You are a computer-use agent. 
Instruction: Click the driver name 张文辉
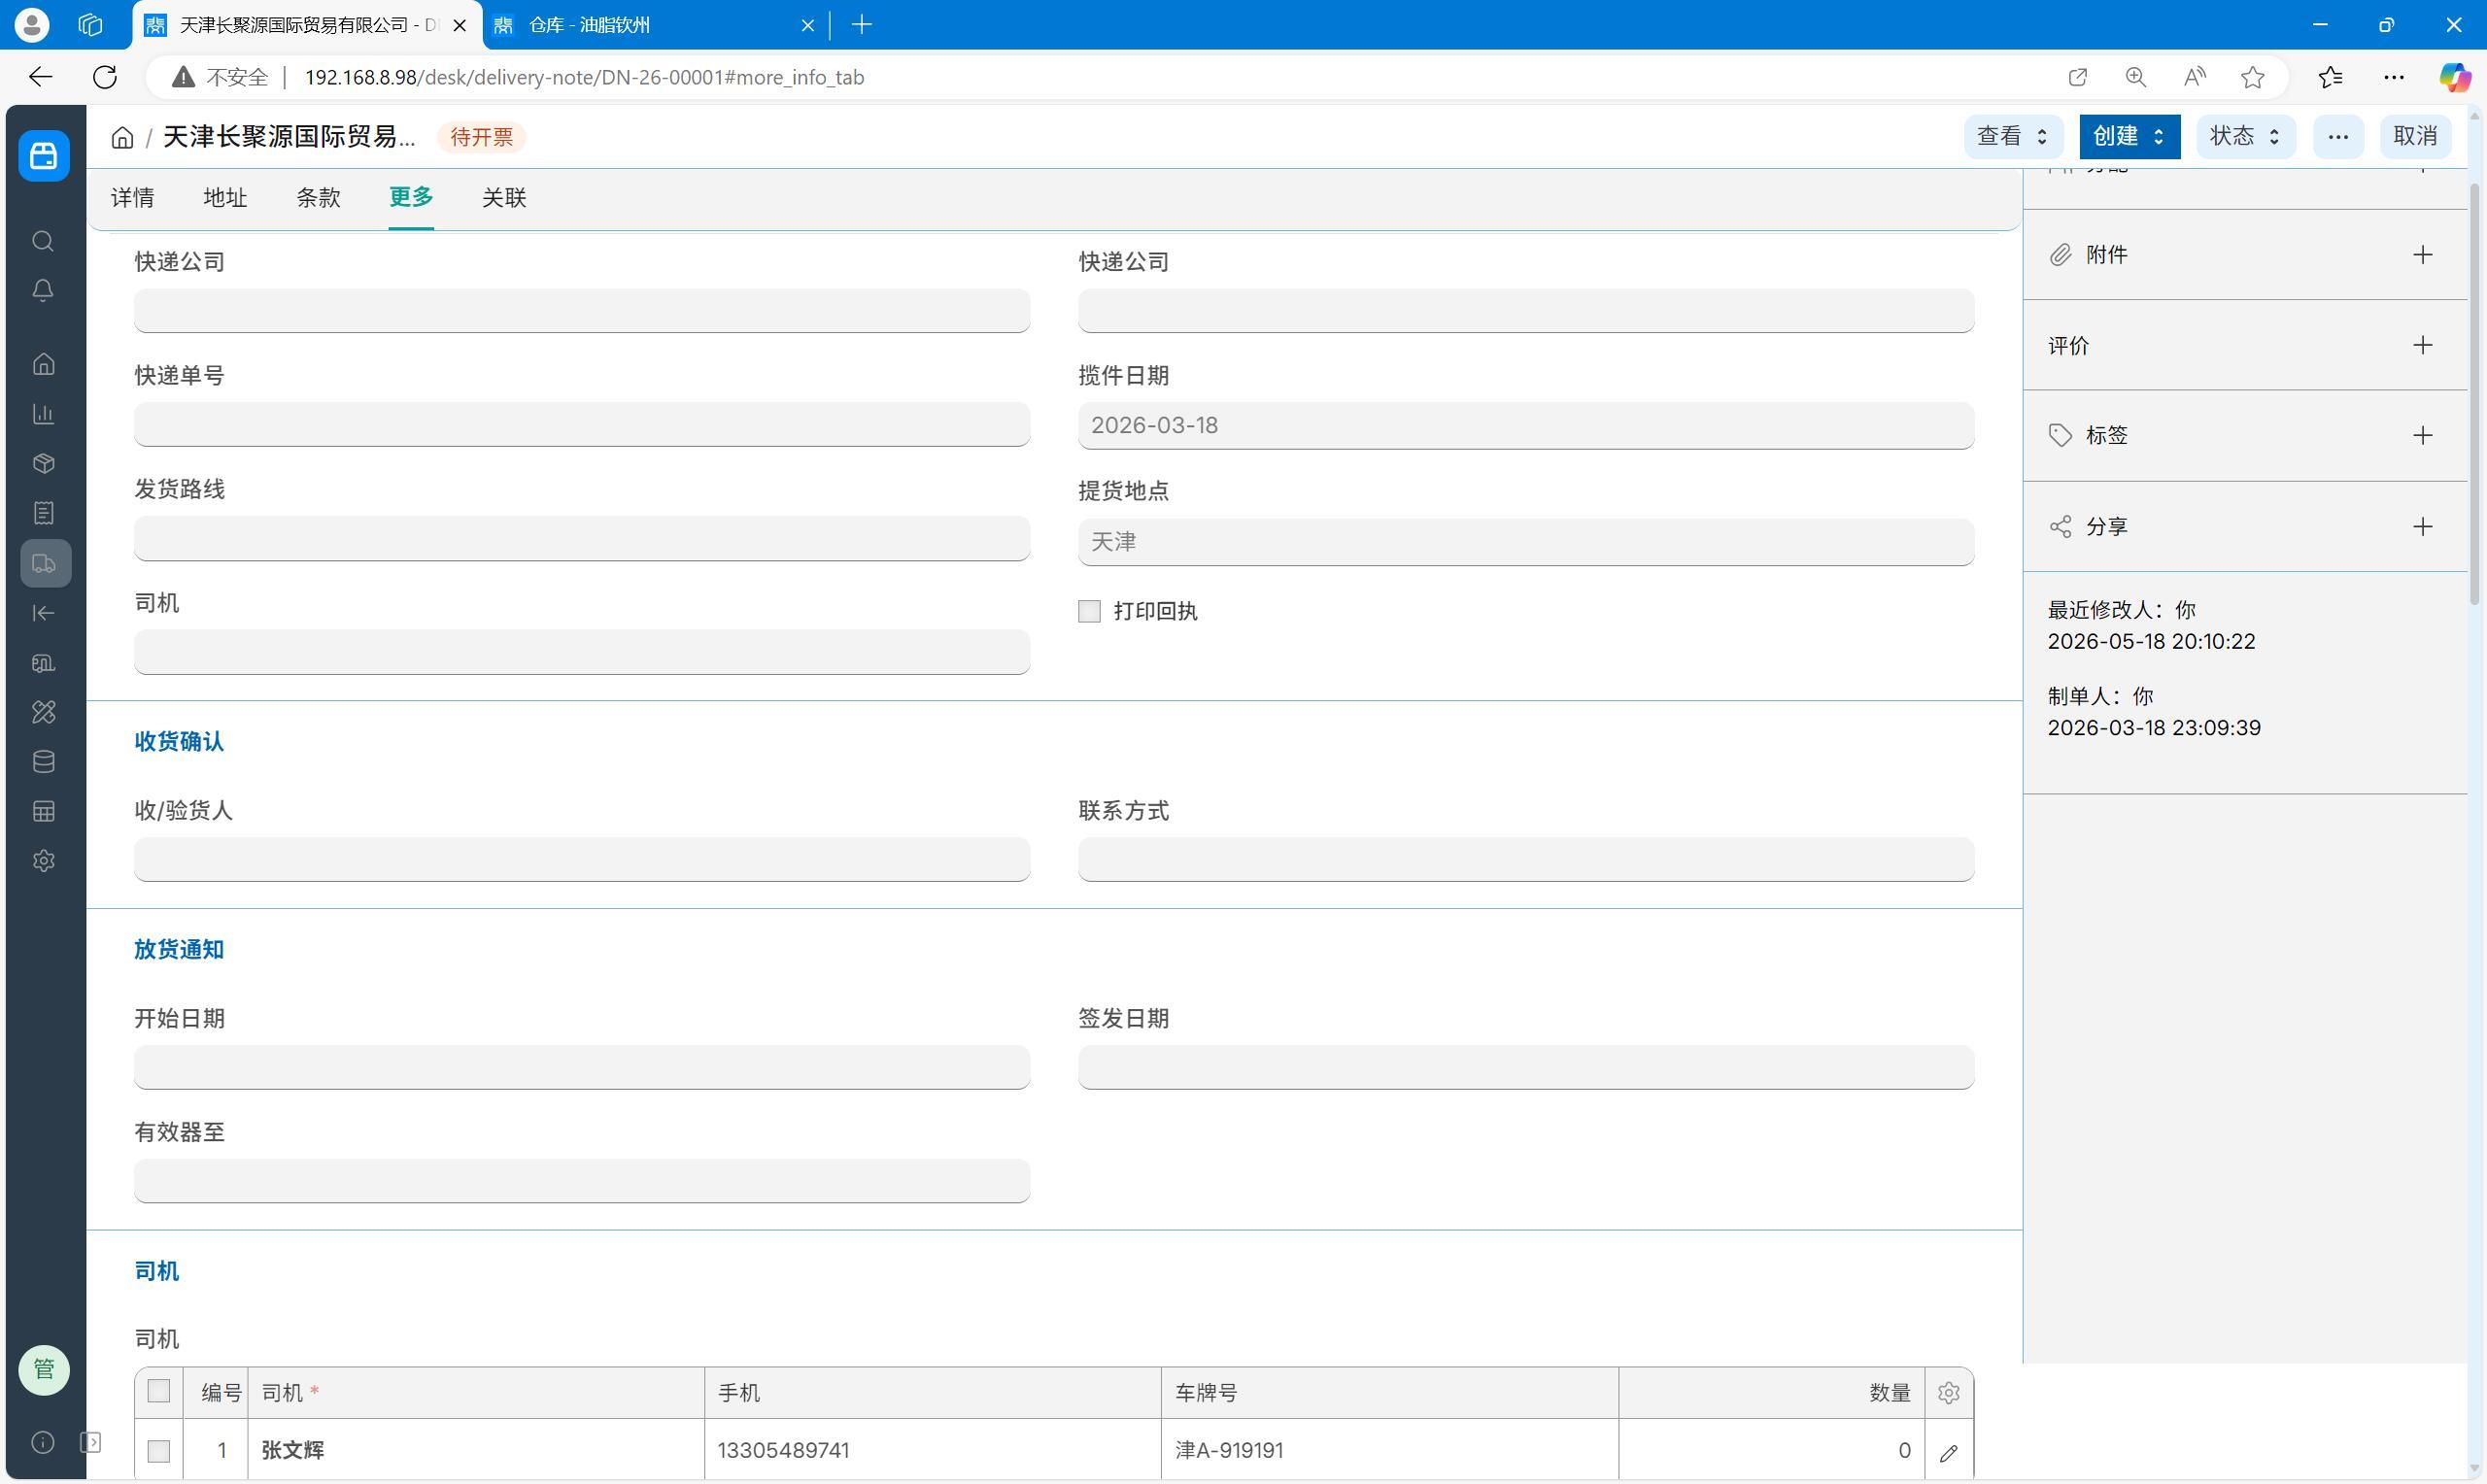point(292,1451)
